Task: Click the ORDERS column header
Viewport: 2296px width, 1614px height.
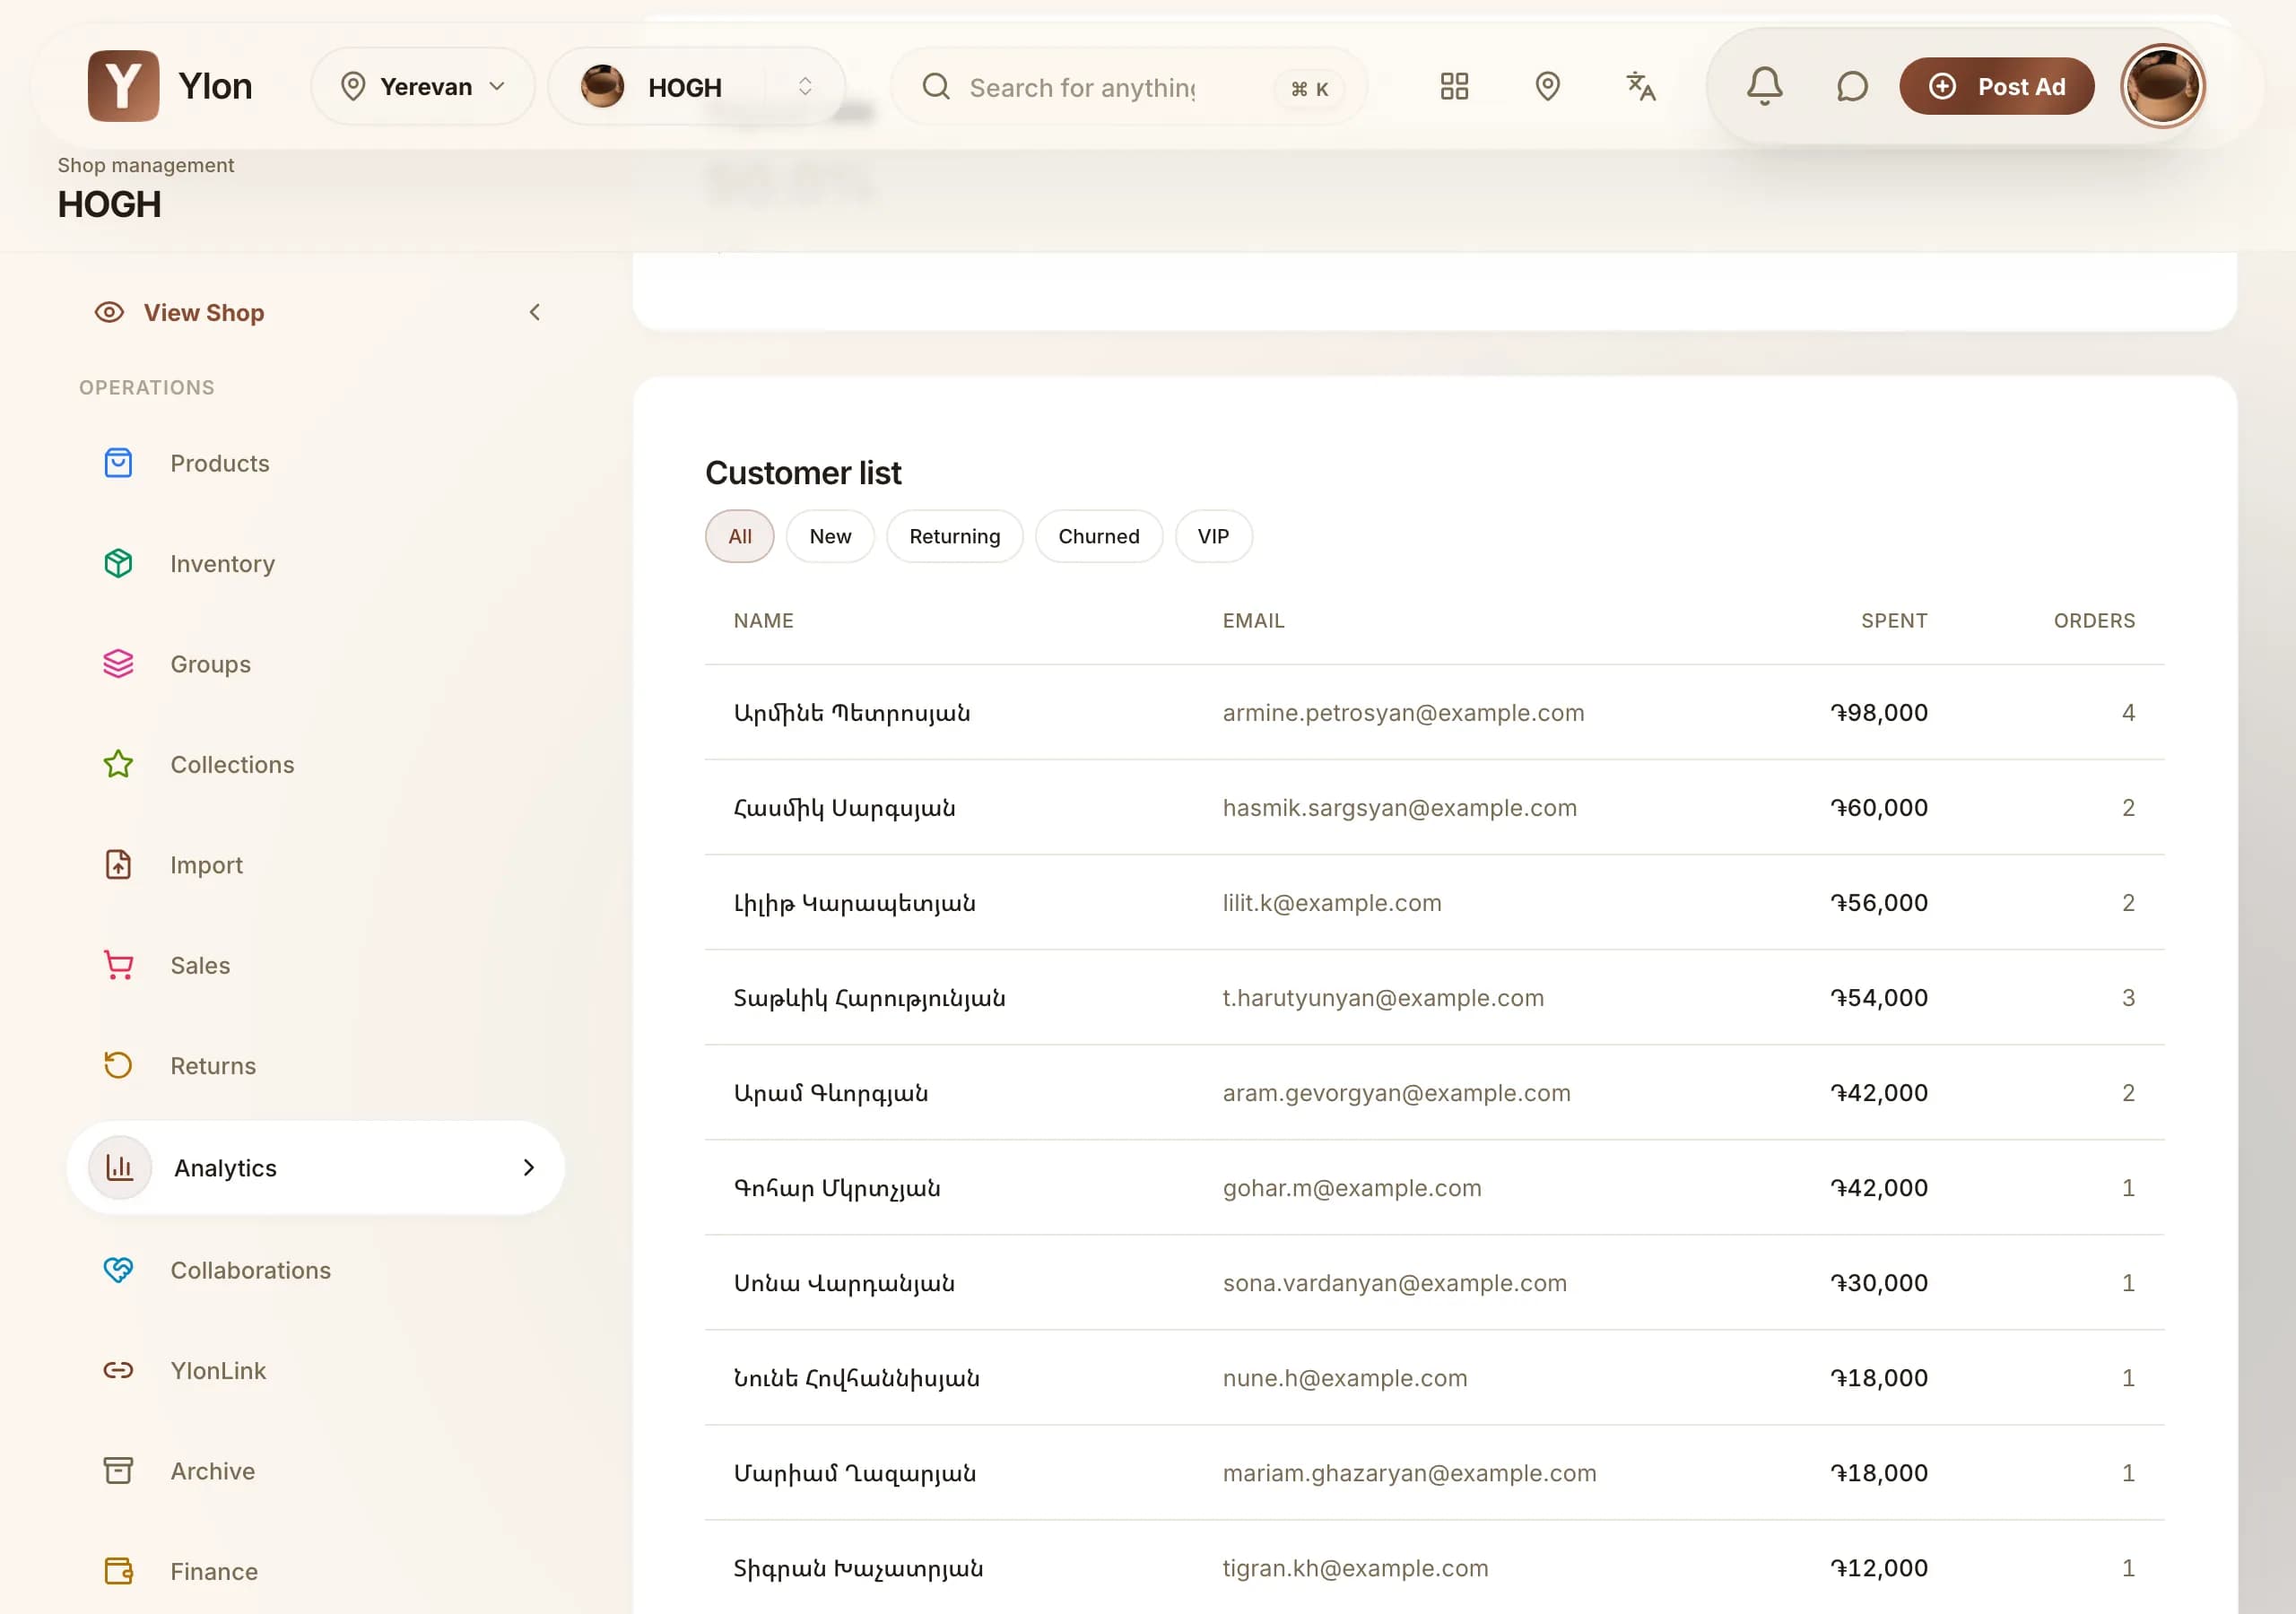Action: (x=2094, y=621)
